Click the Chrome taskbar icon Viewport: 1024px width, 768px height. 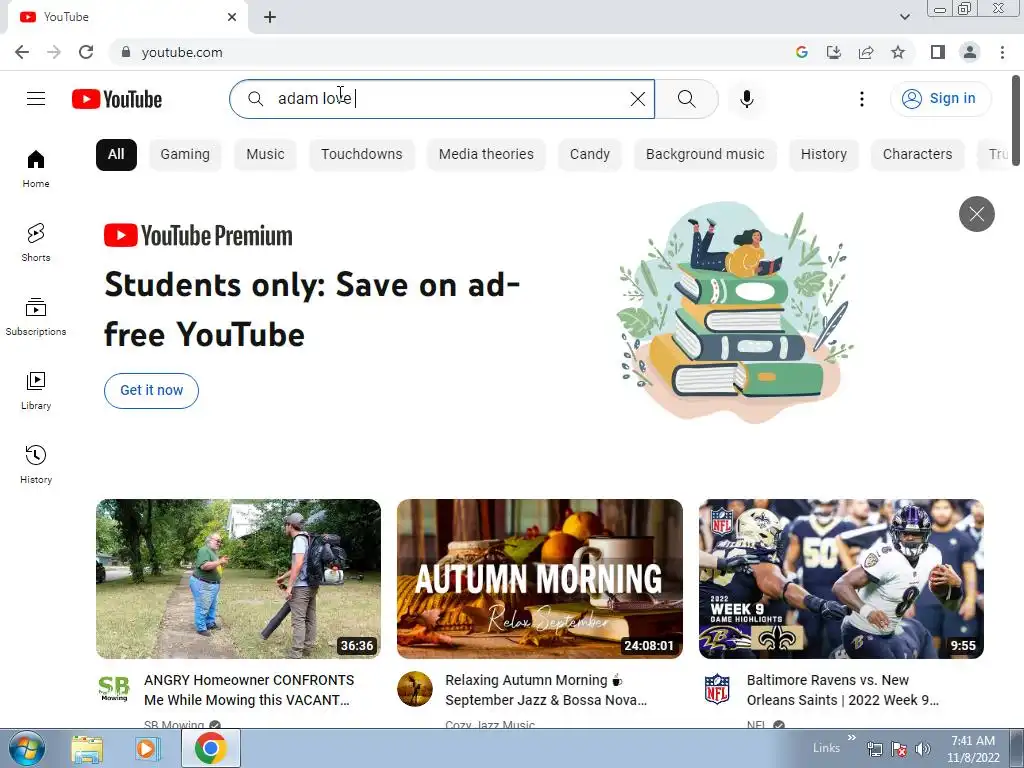point(210,748)
